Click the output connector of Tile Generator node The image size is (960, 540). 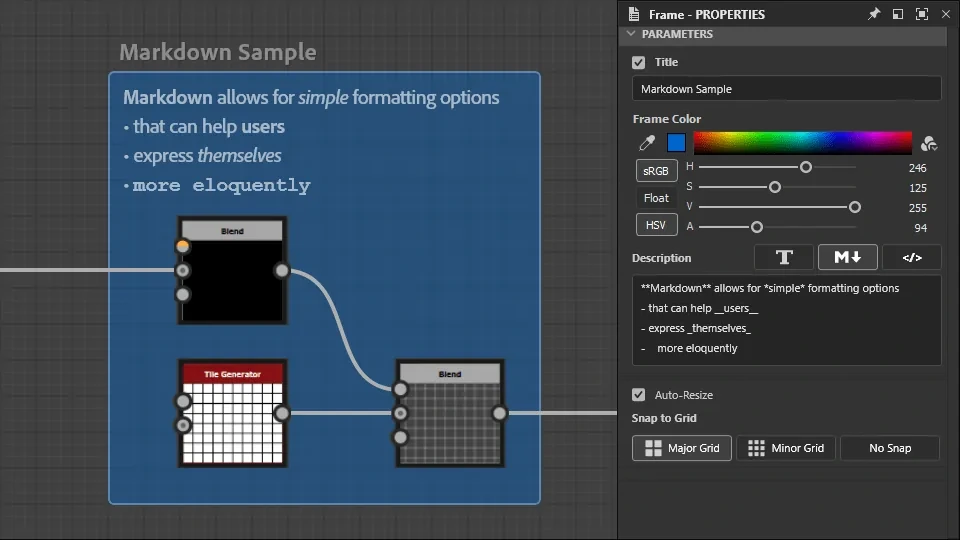click(x=282, y=413)
